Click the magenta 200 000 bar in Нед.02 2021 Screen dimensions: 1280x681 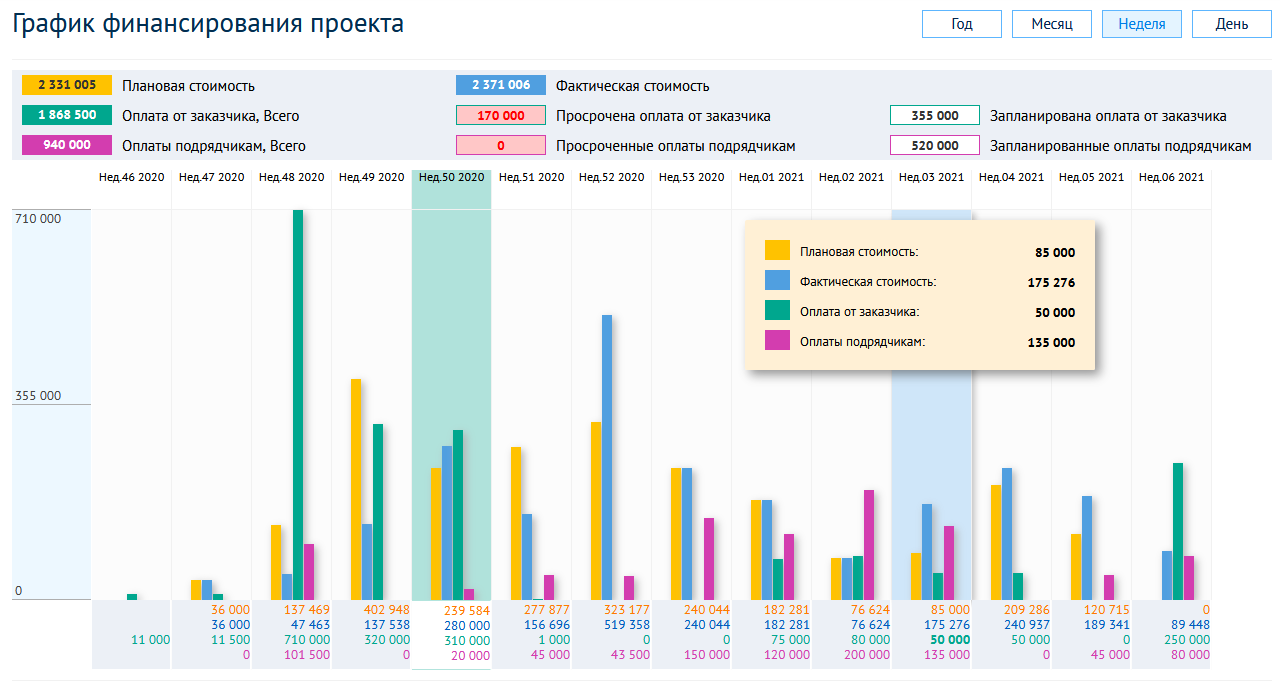coord(869,545)
